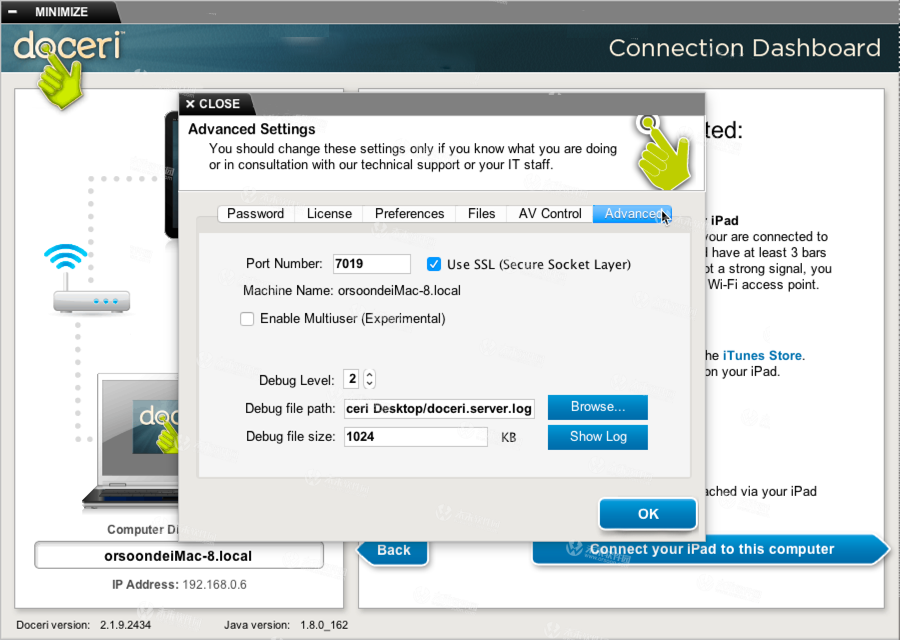900x640 pixels.
Task: Confirm settings with OK button
Action: click(648, 514)
